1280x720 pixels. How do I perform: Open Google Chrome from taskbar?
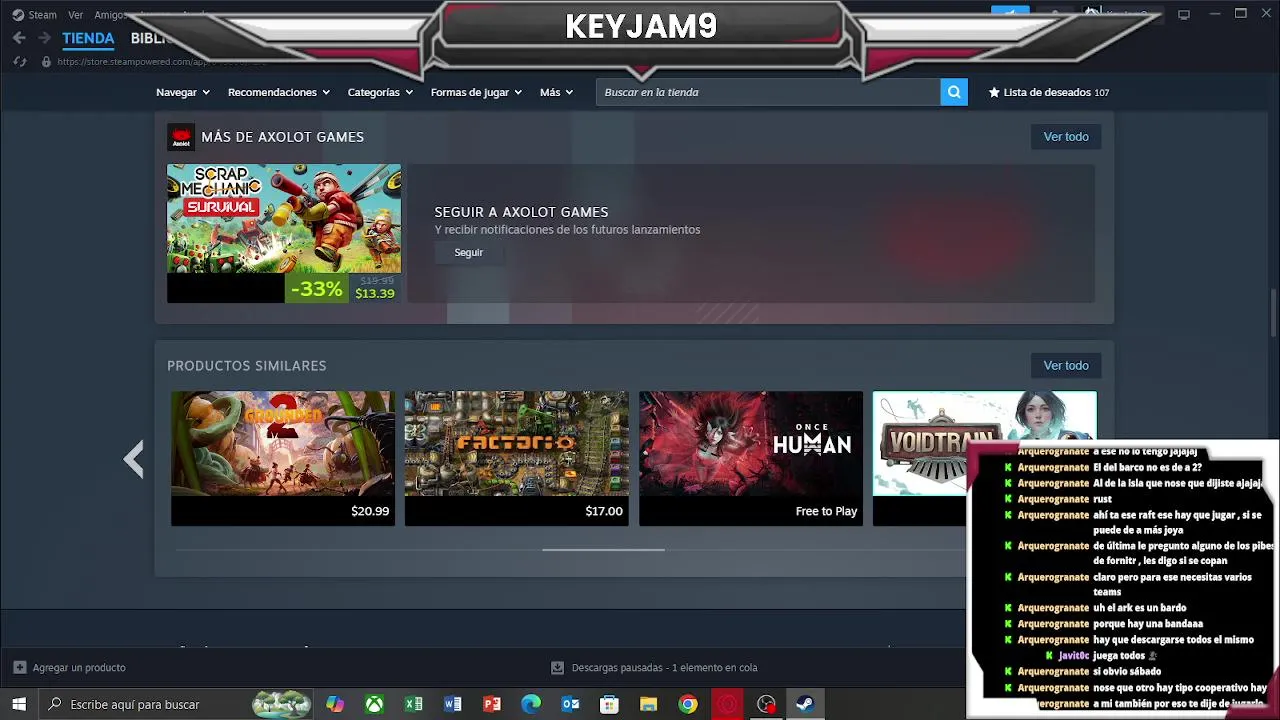(687, 704)
